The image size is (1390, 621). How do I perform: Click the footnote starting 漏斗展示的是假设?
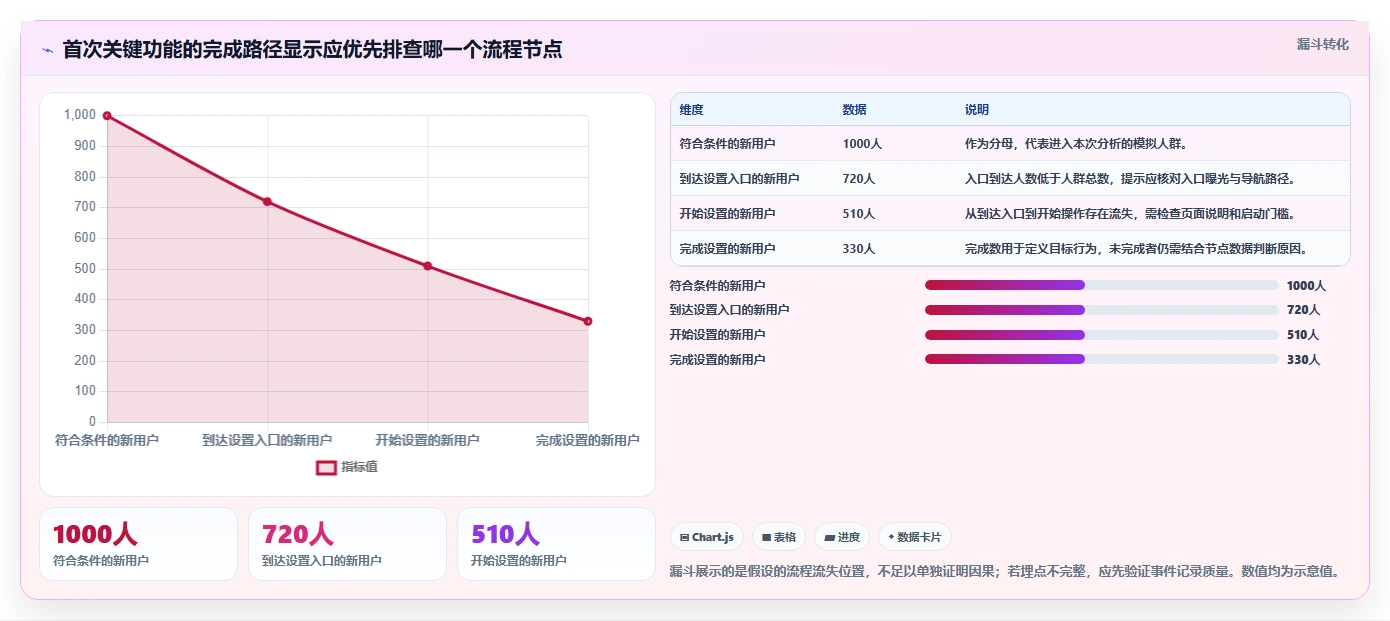[x=1005, y=572]
